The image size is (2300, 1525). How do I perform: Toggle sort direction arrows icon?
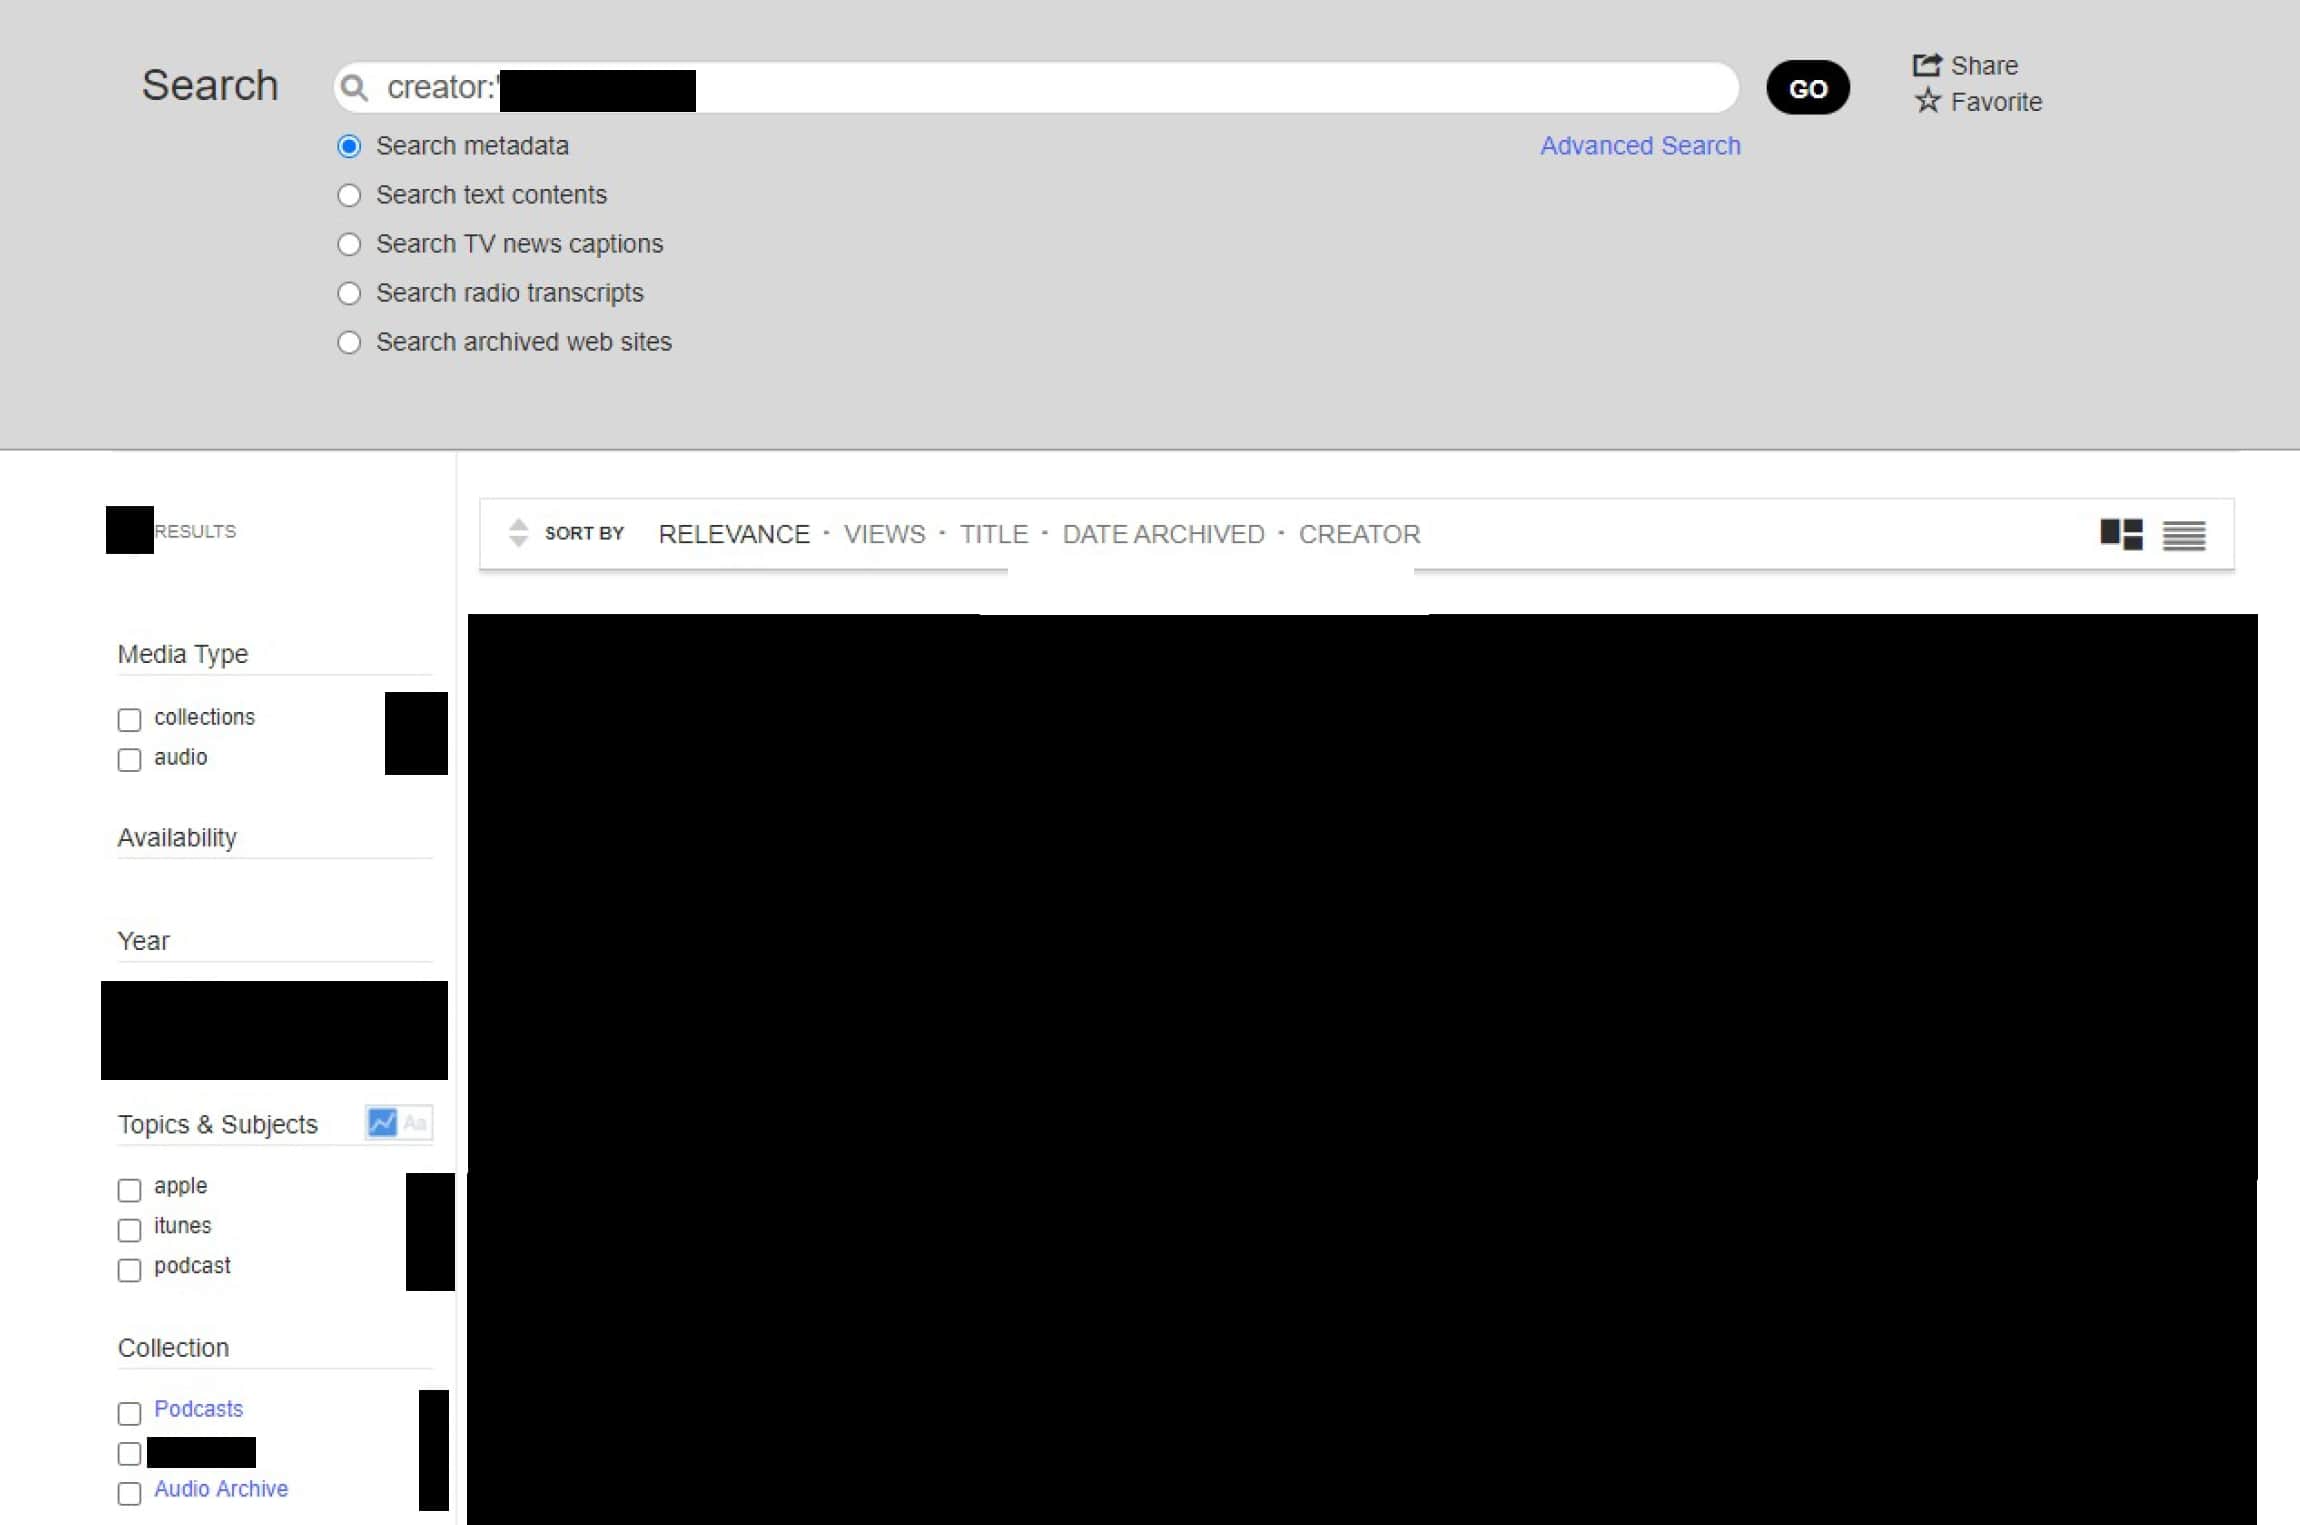point(517,532)
